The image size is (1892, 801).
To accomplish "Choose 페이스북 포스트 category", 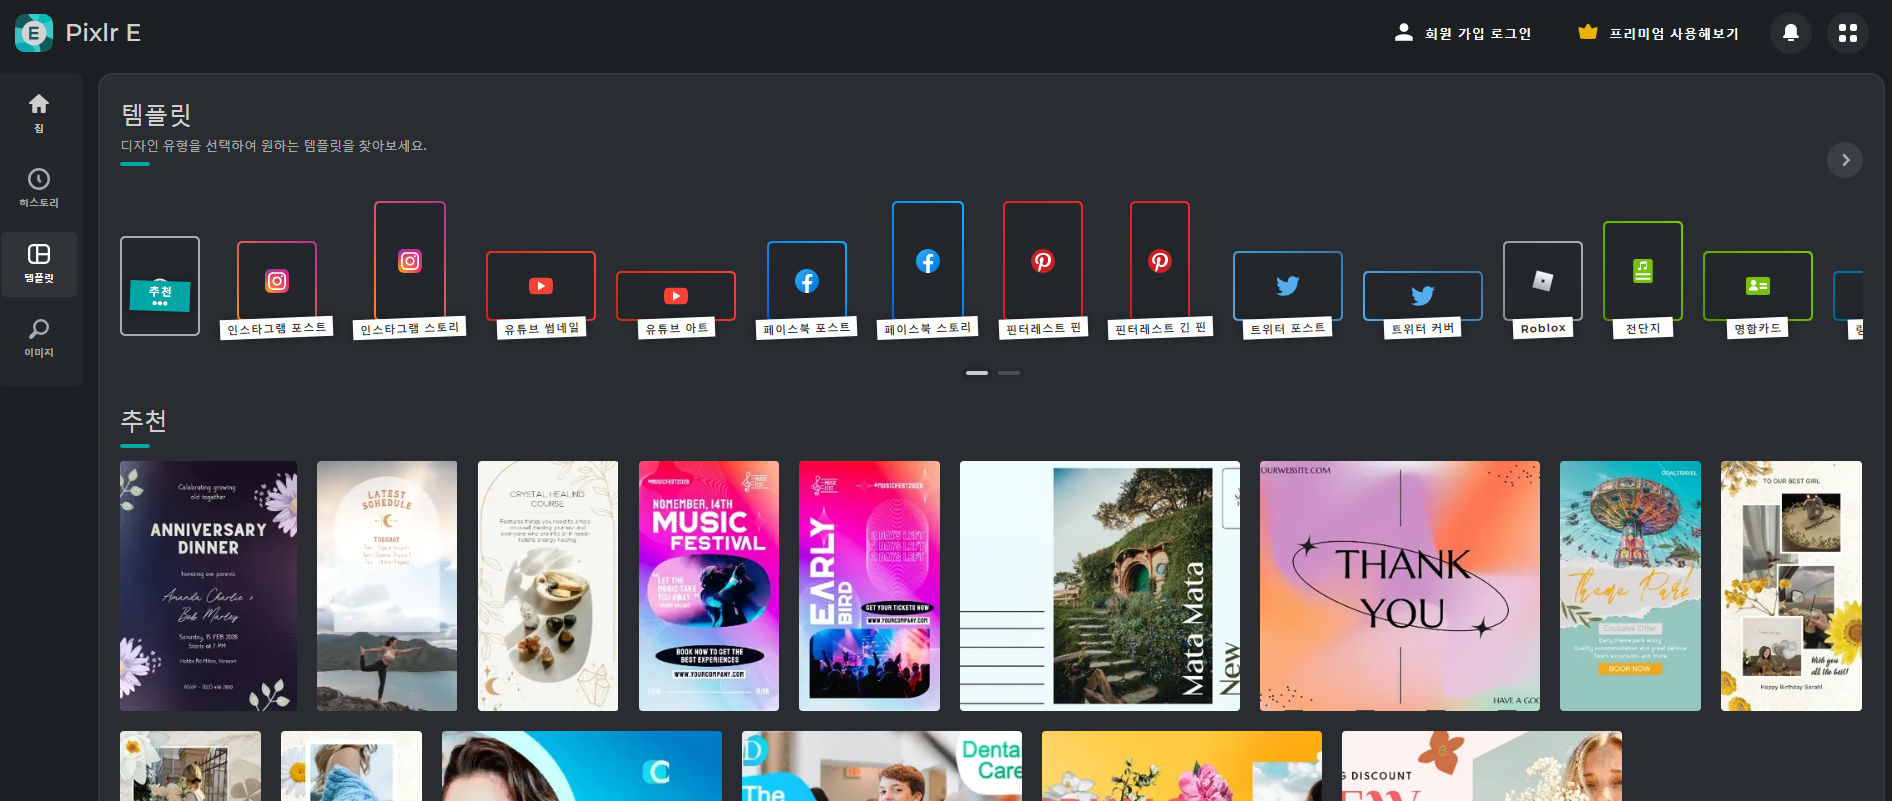I will (807, 291).
